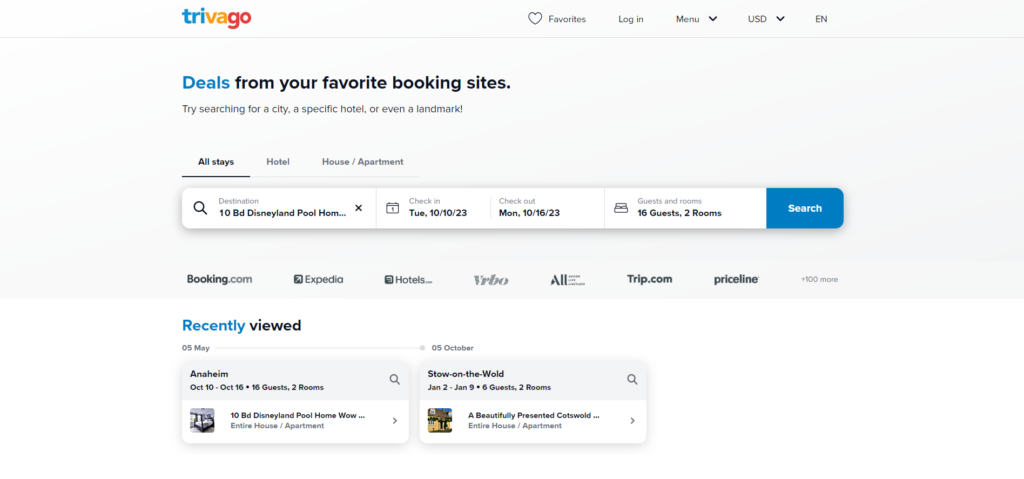
Task: Click Jan 2 - Jan 9 guests text
Action: (x=489, y=388)
